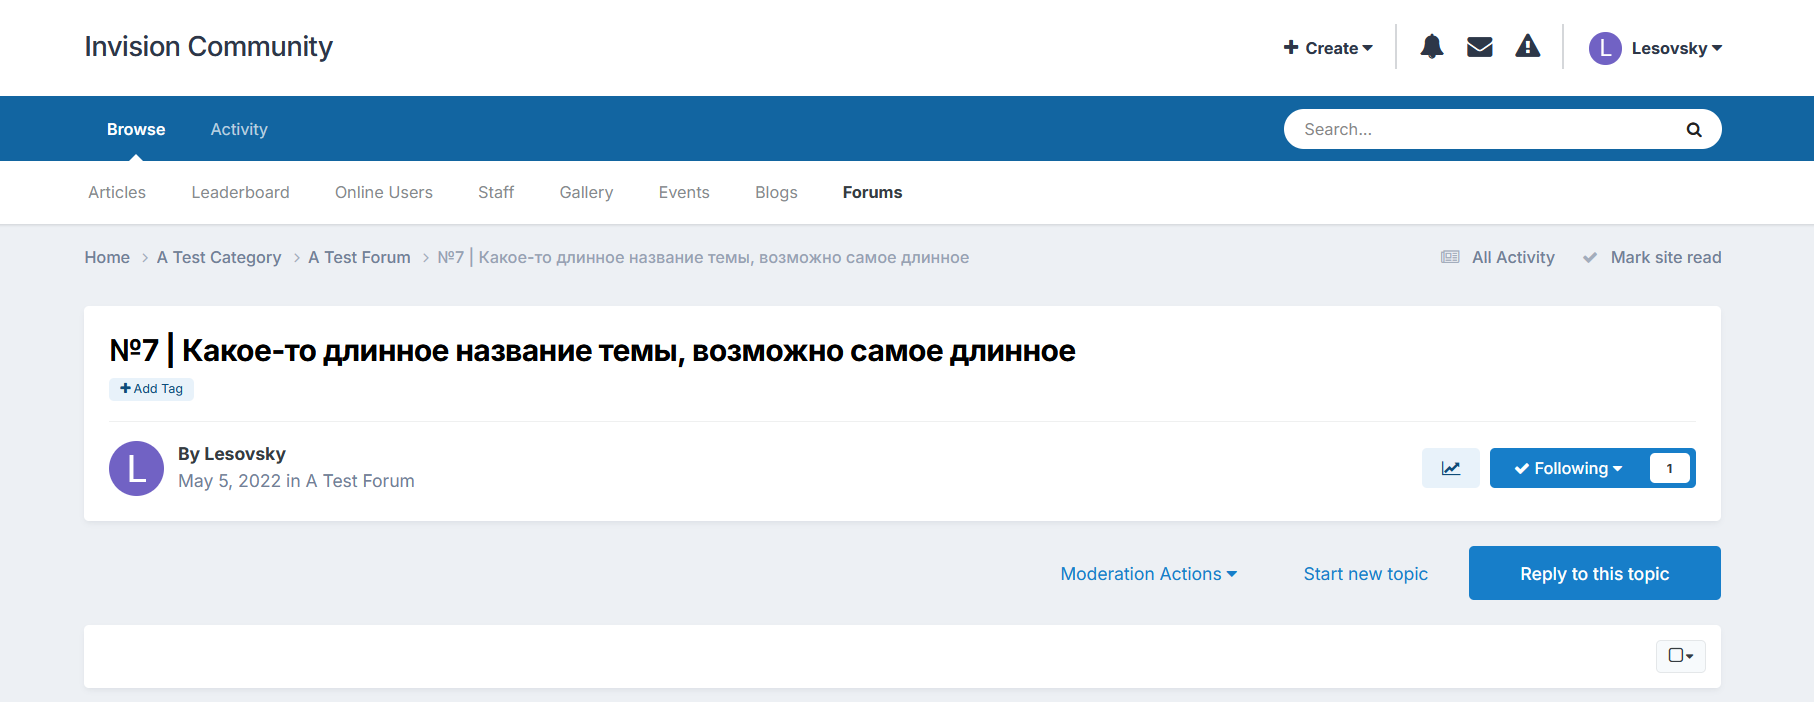Click the Add Tag button
Viewport: 1814px width, 702px height.
pyautogui.click(x=151, y=389)
